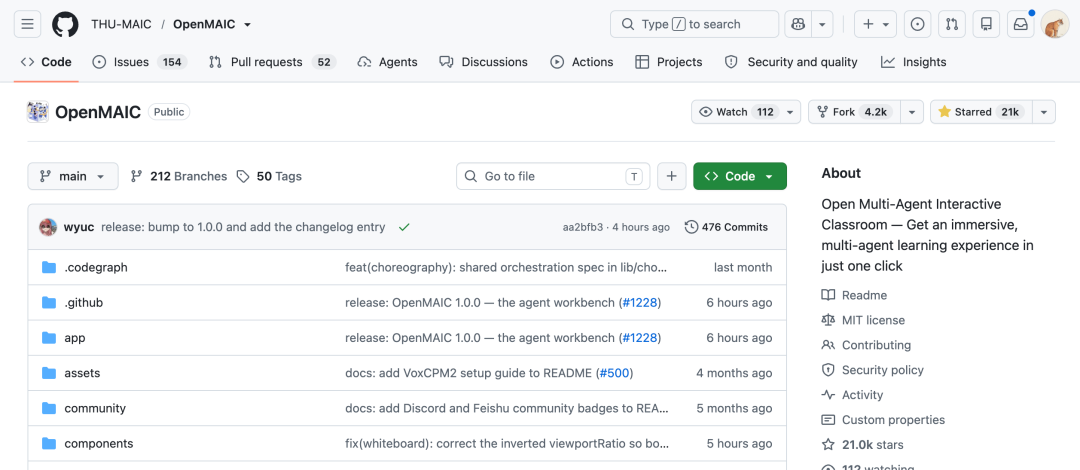Open the fix(whiteboard) commit message in components row
Viewport: 1080px width, 470px height.
click(x=506, y=443)
